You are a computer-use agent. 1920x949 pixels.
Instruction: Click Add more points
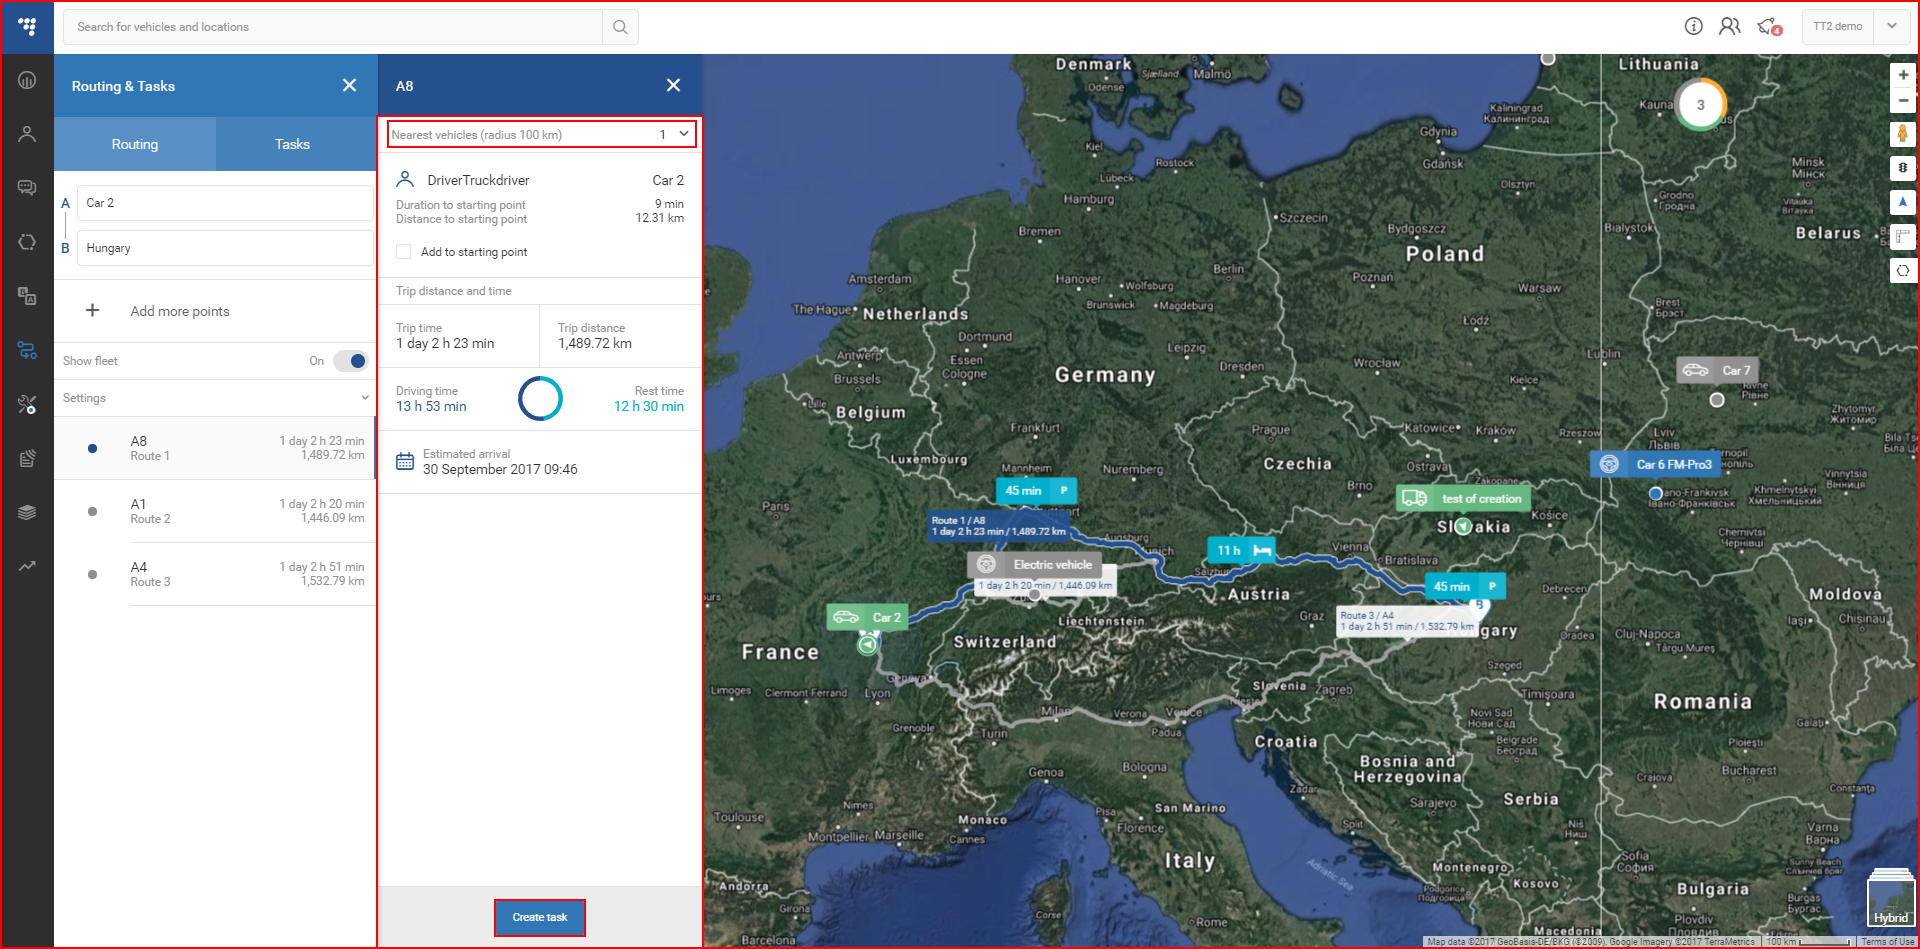tap(180, 311)
